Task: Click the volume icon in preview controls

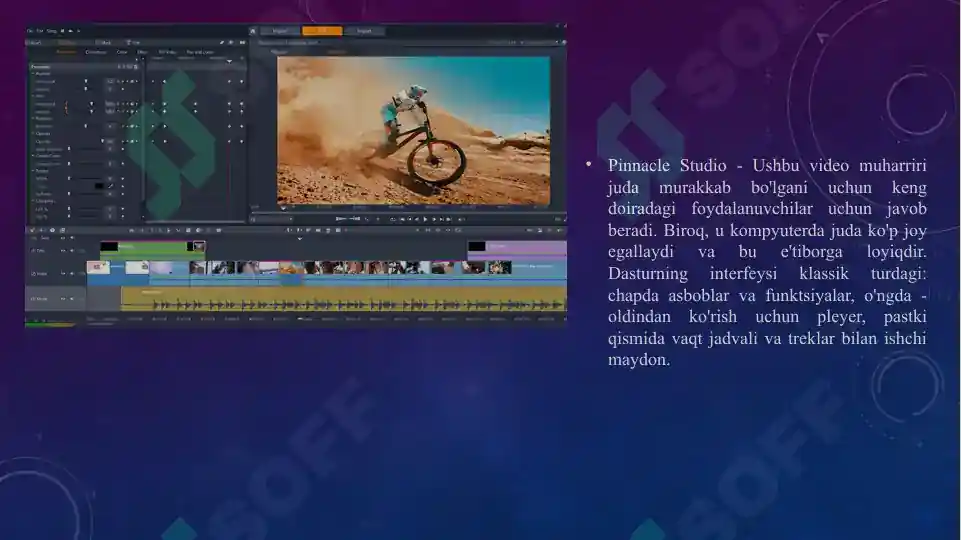Action: [462, 219]
